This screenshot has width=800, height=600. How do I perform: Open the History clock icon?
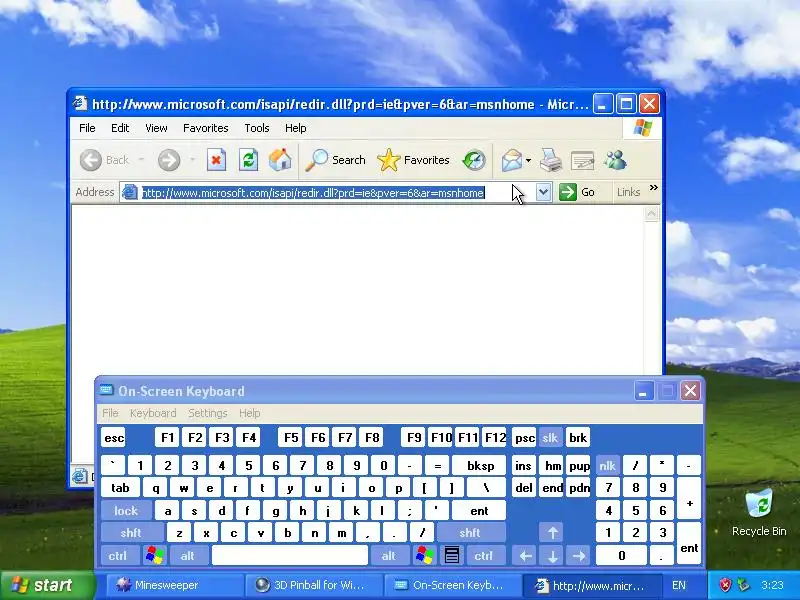point(473,160)
